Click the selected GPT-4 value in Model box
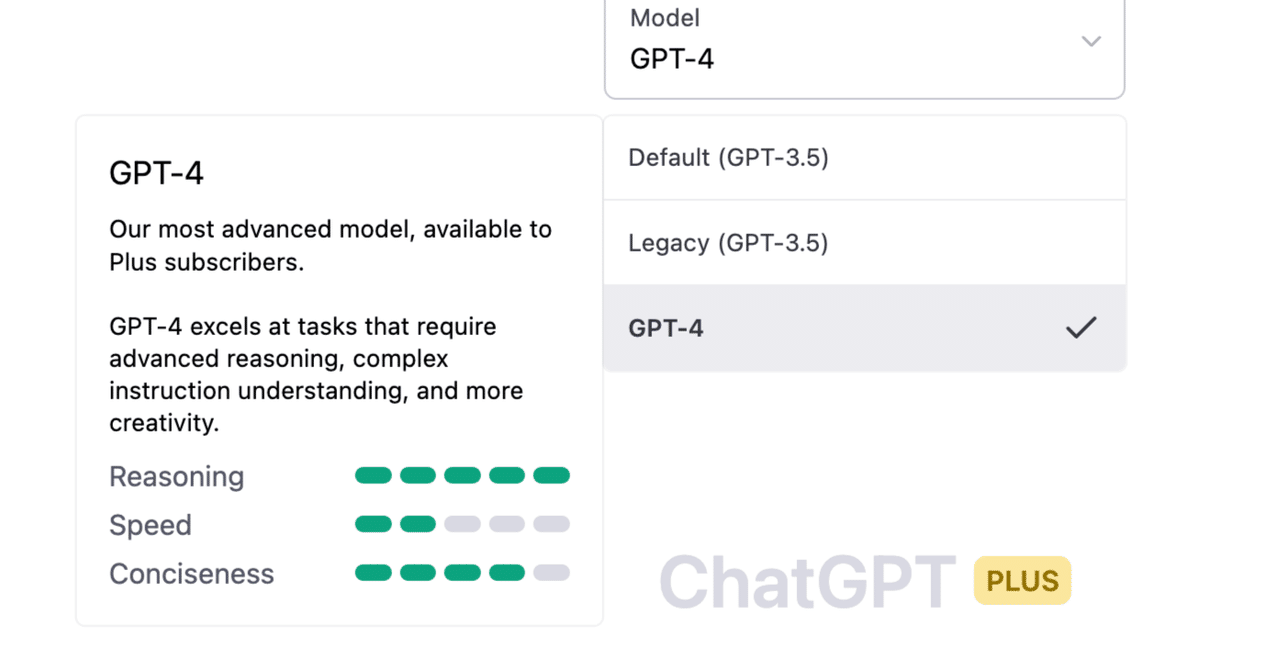The height and width of the screenshot is (670, 1280). click(x=672, y=59)
